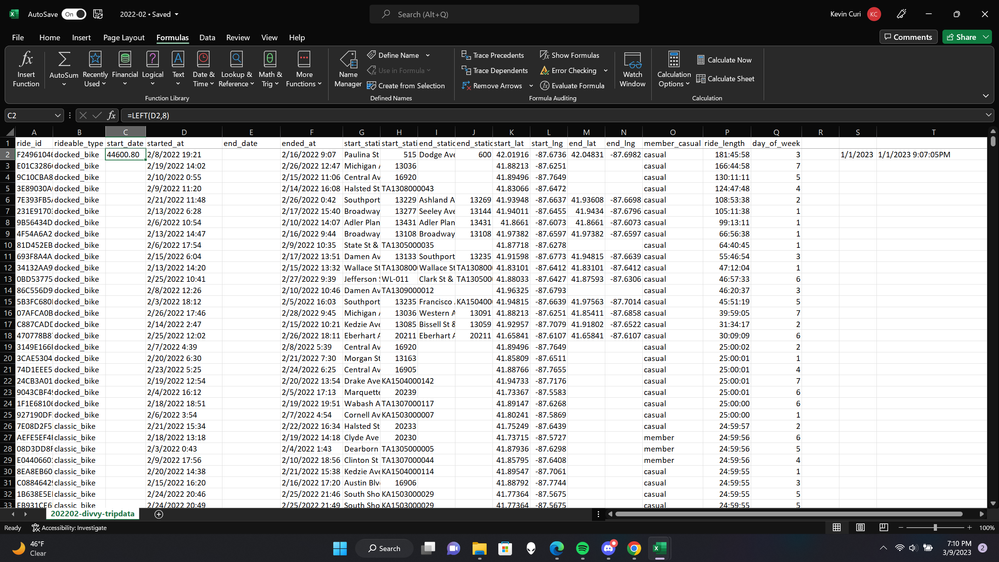Screen dimensions: 999x562
Task: Open Calculation Options dropdown
Action: click(x=673, y=69)
